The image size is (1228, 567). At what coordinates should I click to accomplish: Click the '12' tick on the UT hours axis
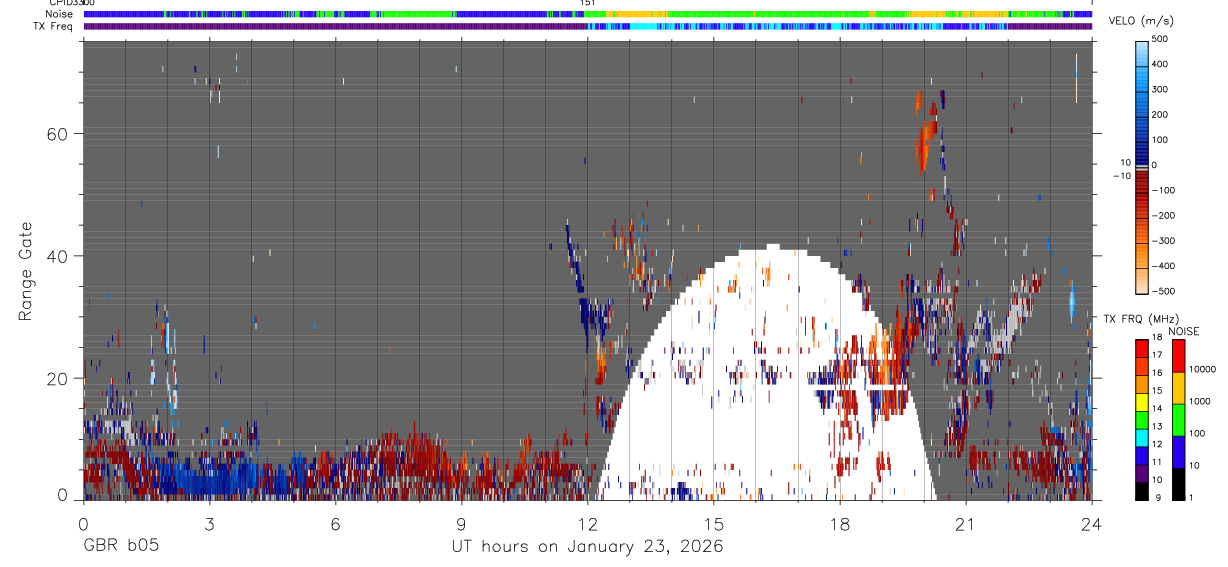(587, 525)
